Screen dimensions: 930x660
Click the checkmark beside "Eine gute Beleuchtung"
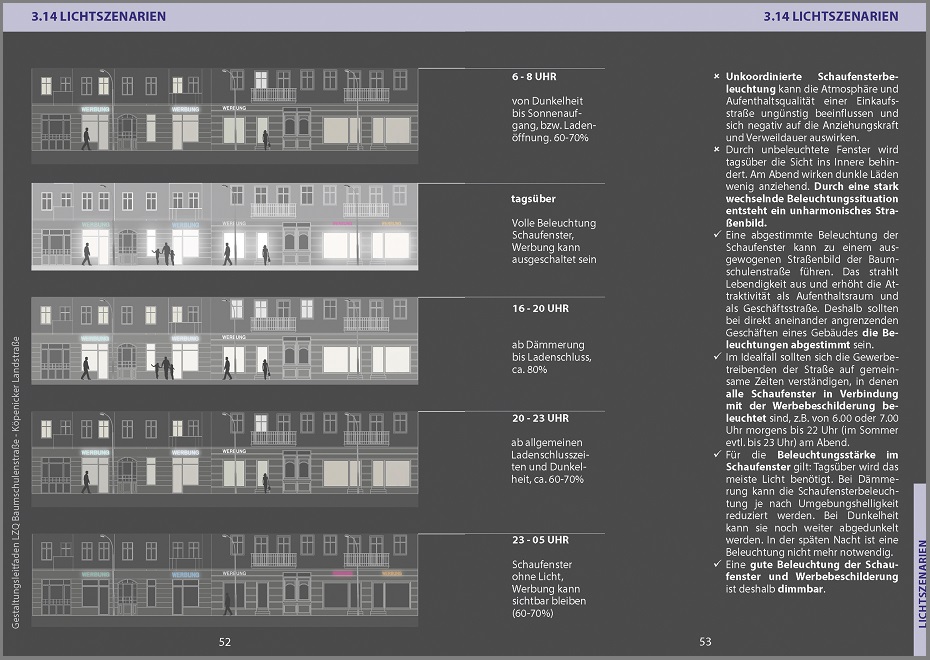tap(716, 564)
